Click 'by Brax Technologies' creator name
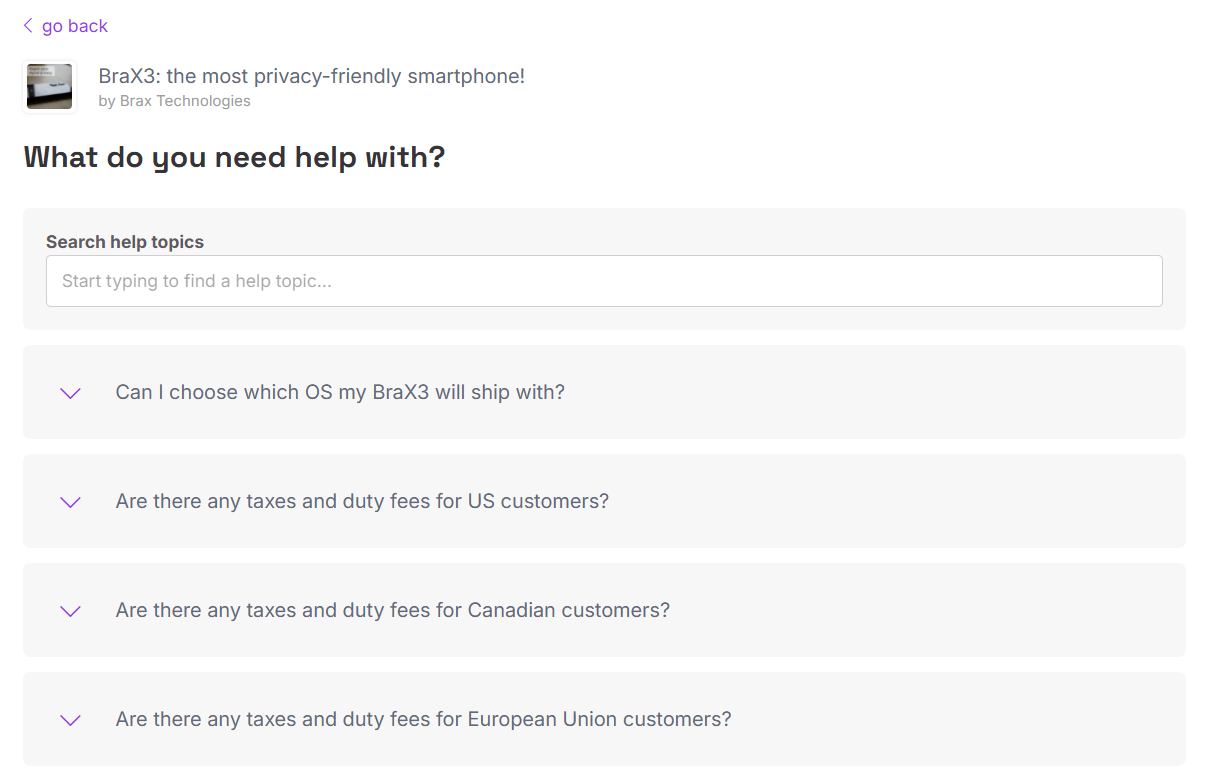1211x772 pixels. tap(174, 101)
